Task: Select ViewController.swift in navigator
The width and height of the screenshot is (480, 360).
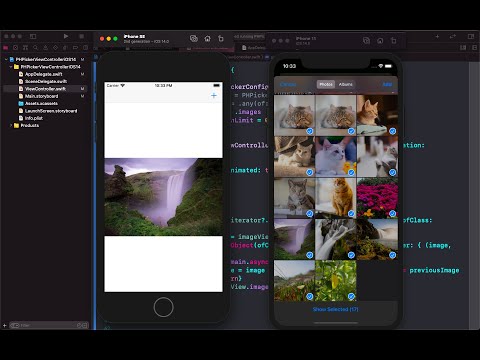Action: click(x=45, y=89)
